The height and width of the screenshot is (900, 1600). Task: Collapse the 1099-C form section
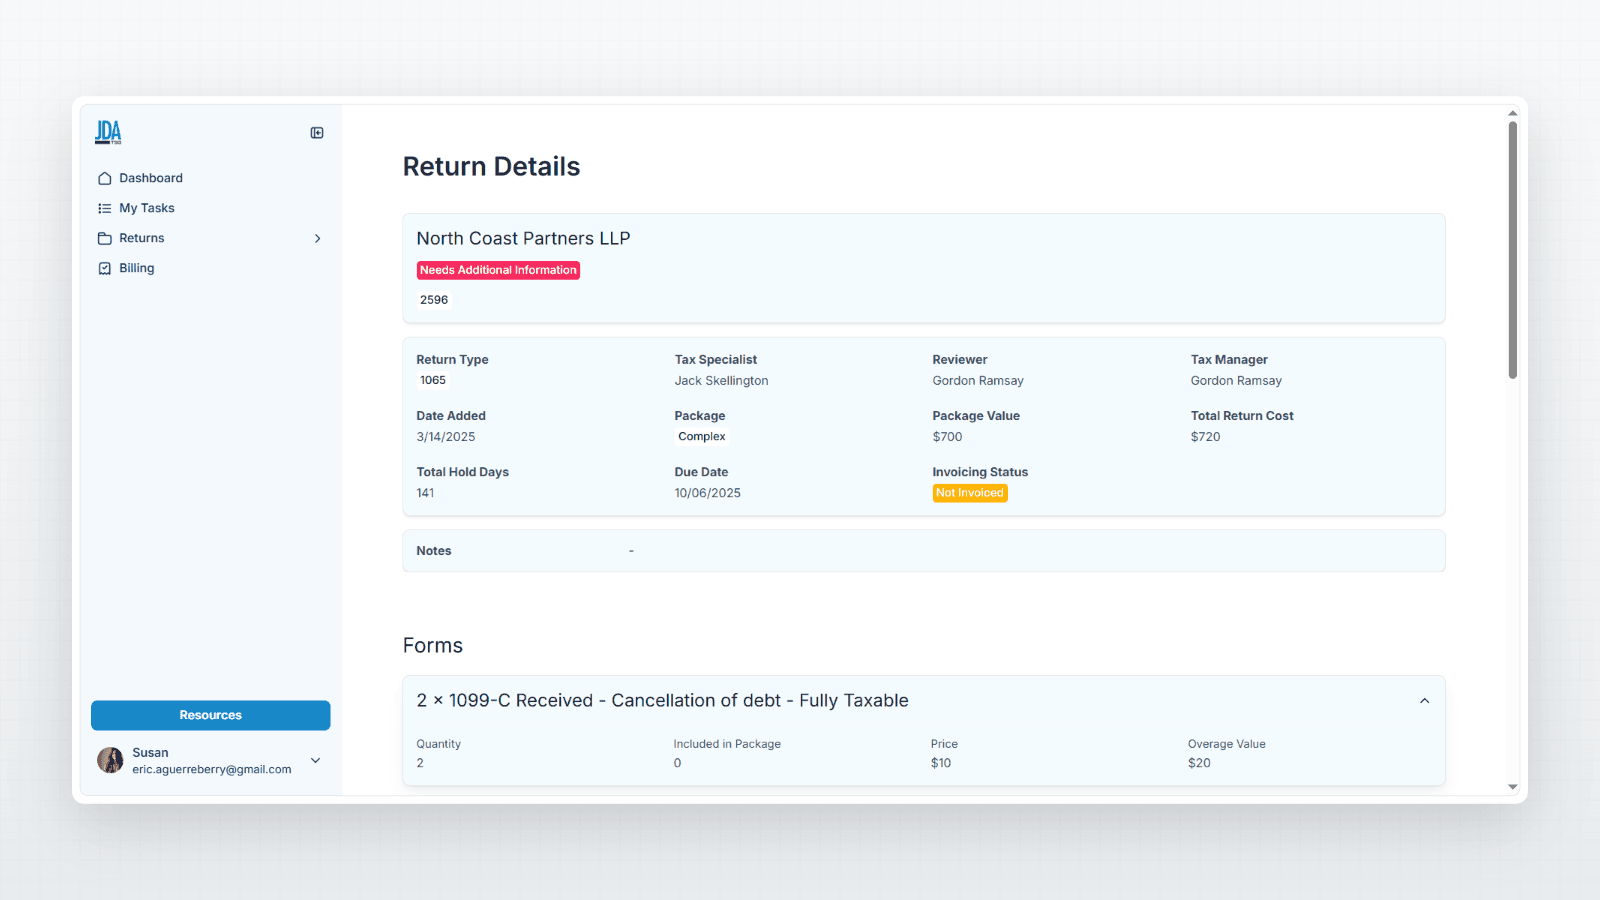(1424, 700)
